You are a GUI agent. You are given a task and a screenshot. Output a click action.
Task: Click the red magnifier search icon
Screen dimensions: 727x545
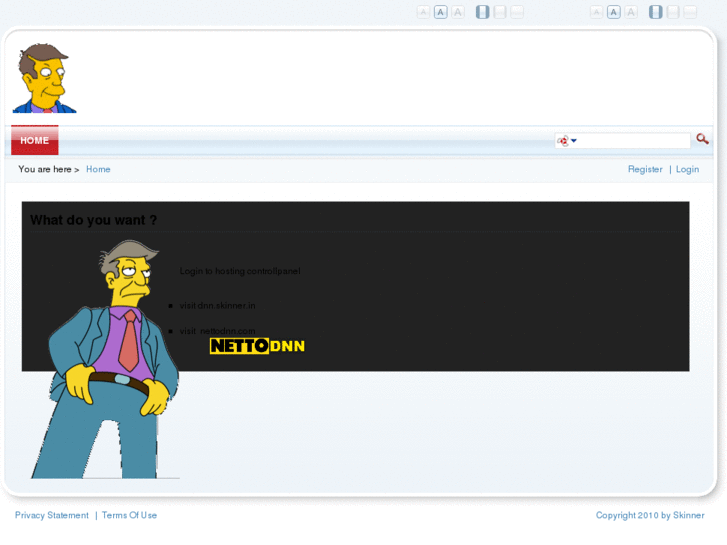702,139
